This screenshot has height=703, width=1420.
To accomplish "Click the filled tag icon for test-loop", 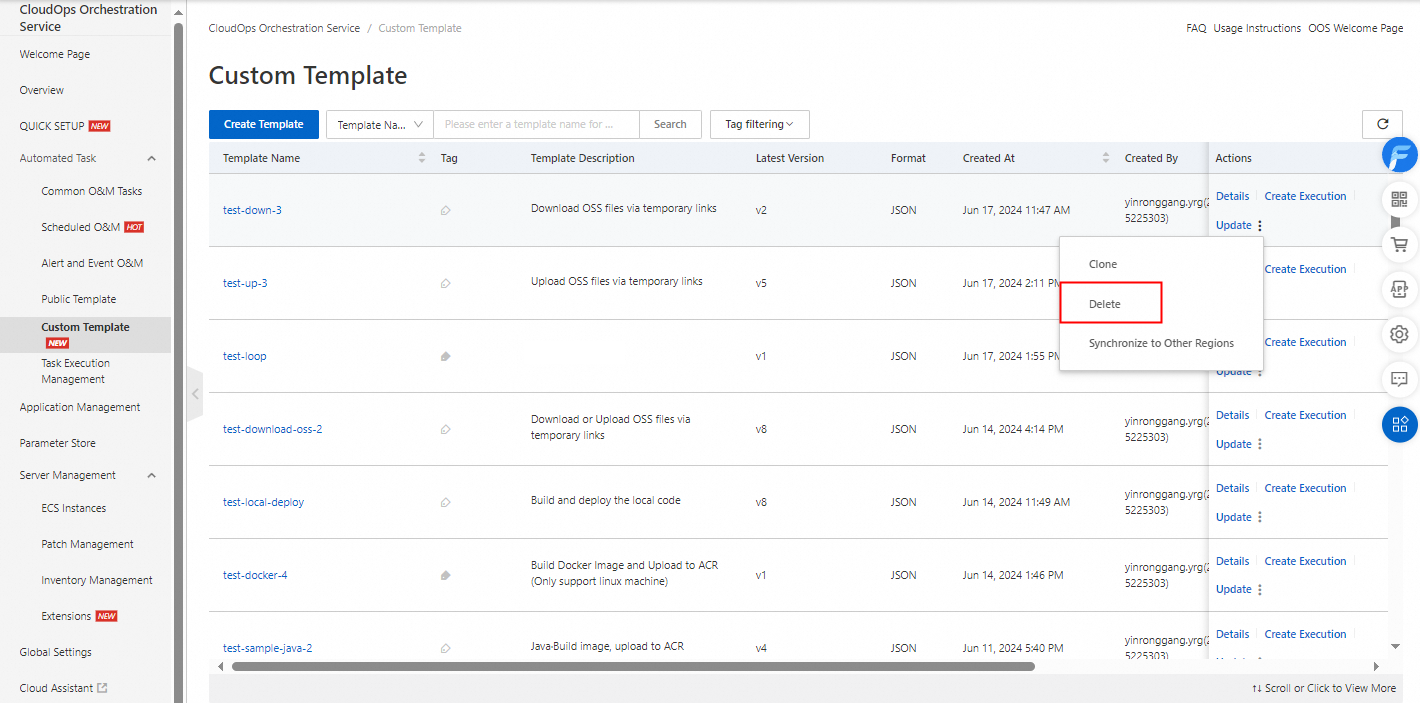I will pos(445,356).
